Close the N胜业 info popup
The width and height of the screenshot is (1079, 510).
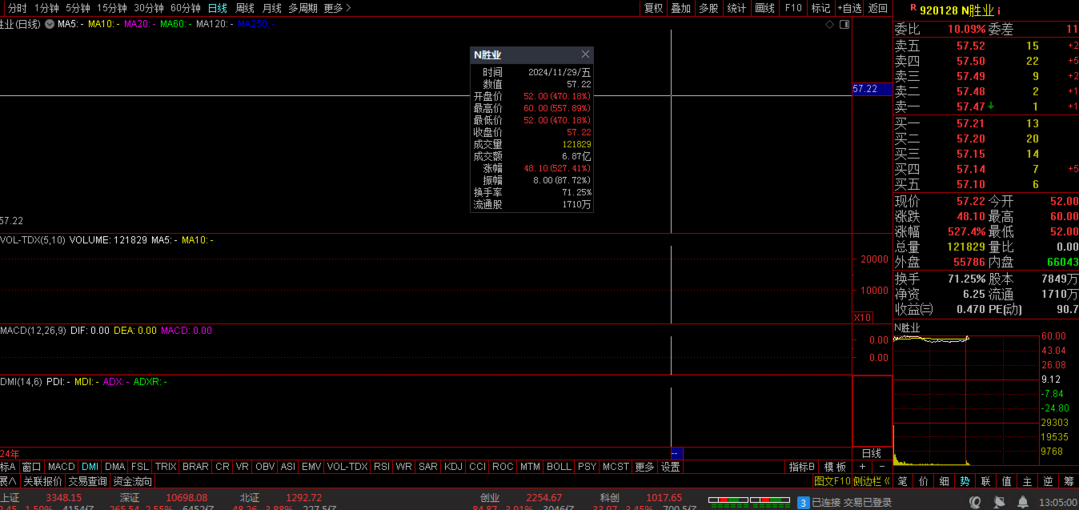tap(585, 54)
